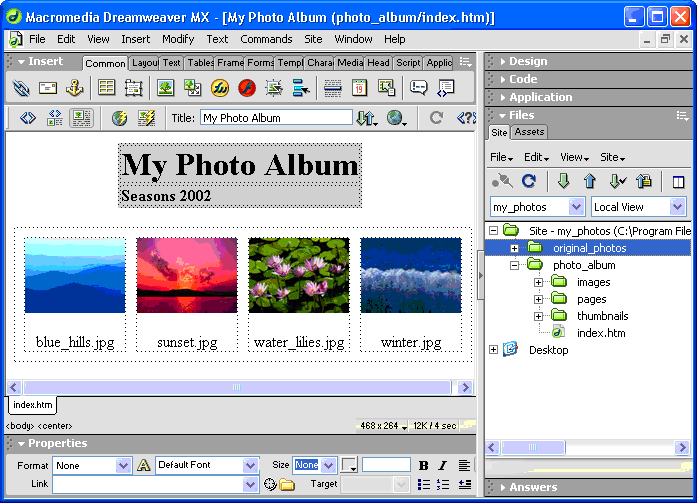Screen dimensions: 697x503
Task: Refresh the Site file list
Action: (x=529, y=181)
